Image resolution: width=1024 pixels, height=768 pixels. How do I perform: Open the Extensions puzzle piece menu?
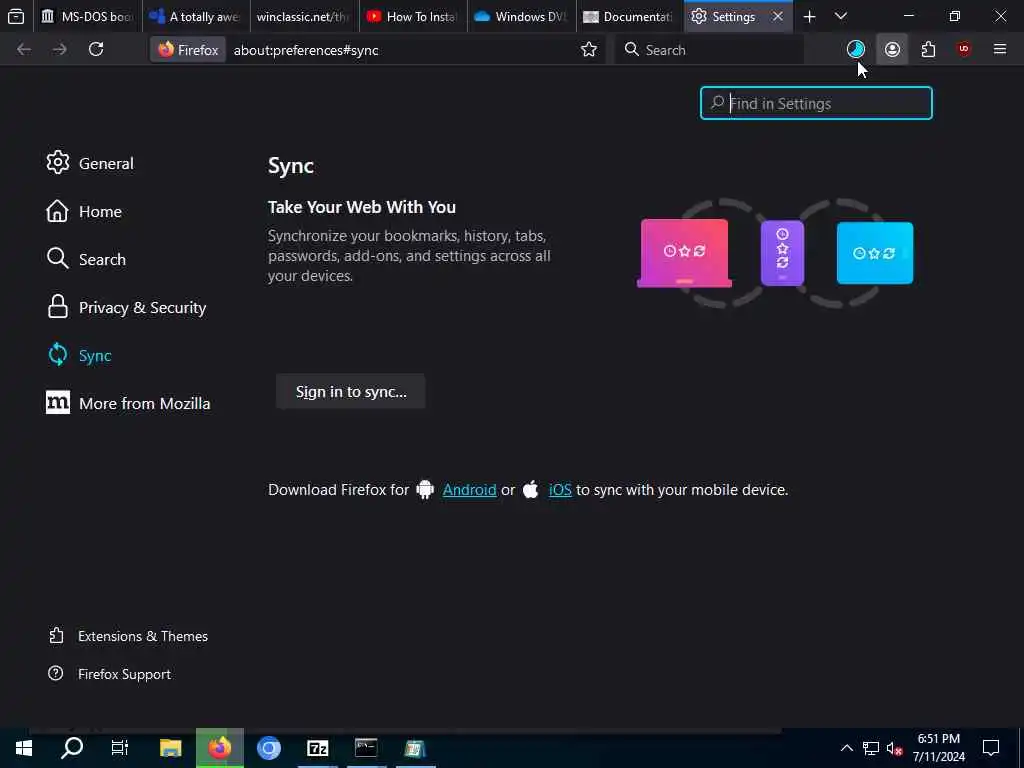928,49
